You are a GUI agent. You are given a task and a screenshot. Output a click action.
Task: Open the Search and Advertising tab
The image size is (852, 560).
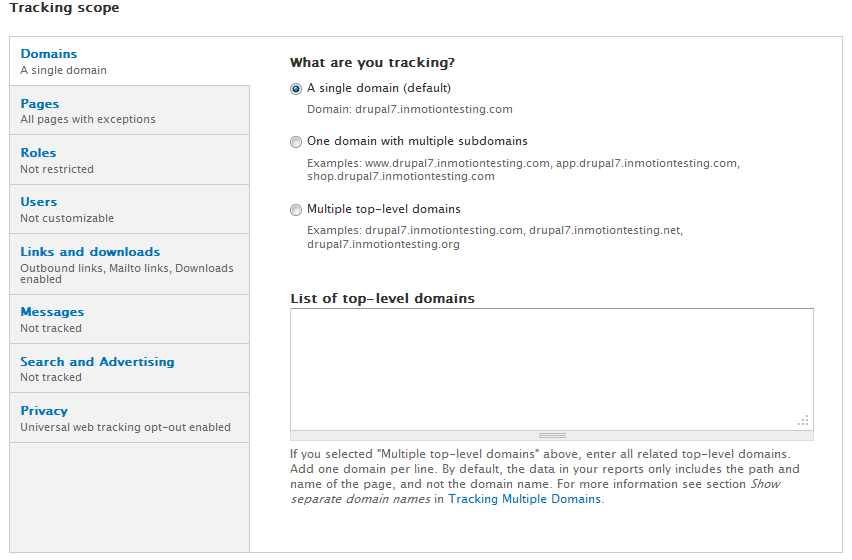click(97, 362)
